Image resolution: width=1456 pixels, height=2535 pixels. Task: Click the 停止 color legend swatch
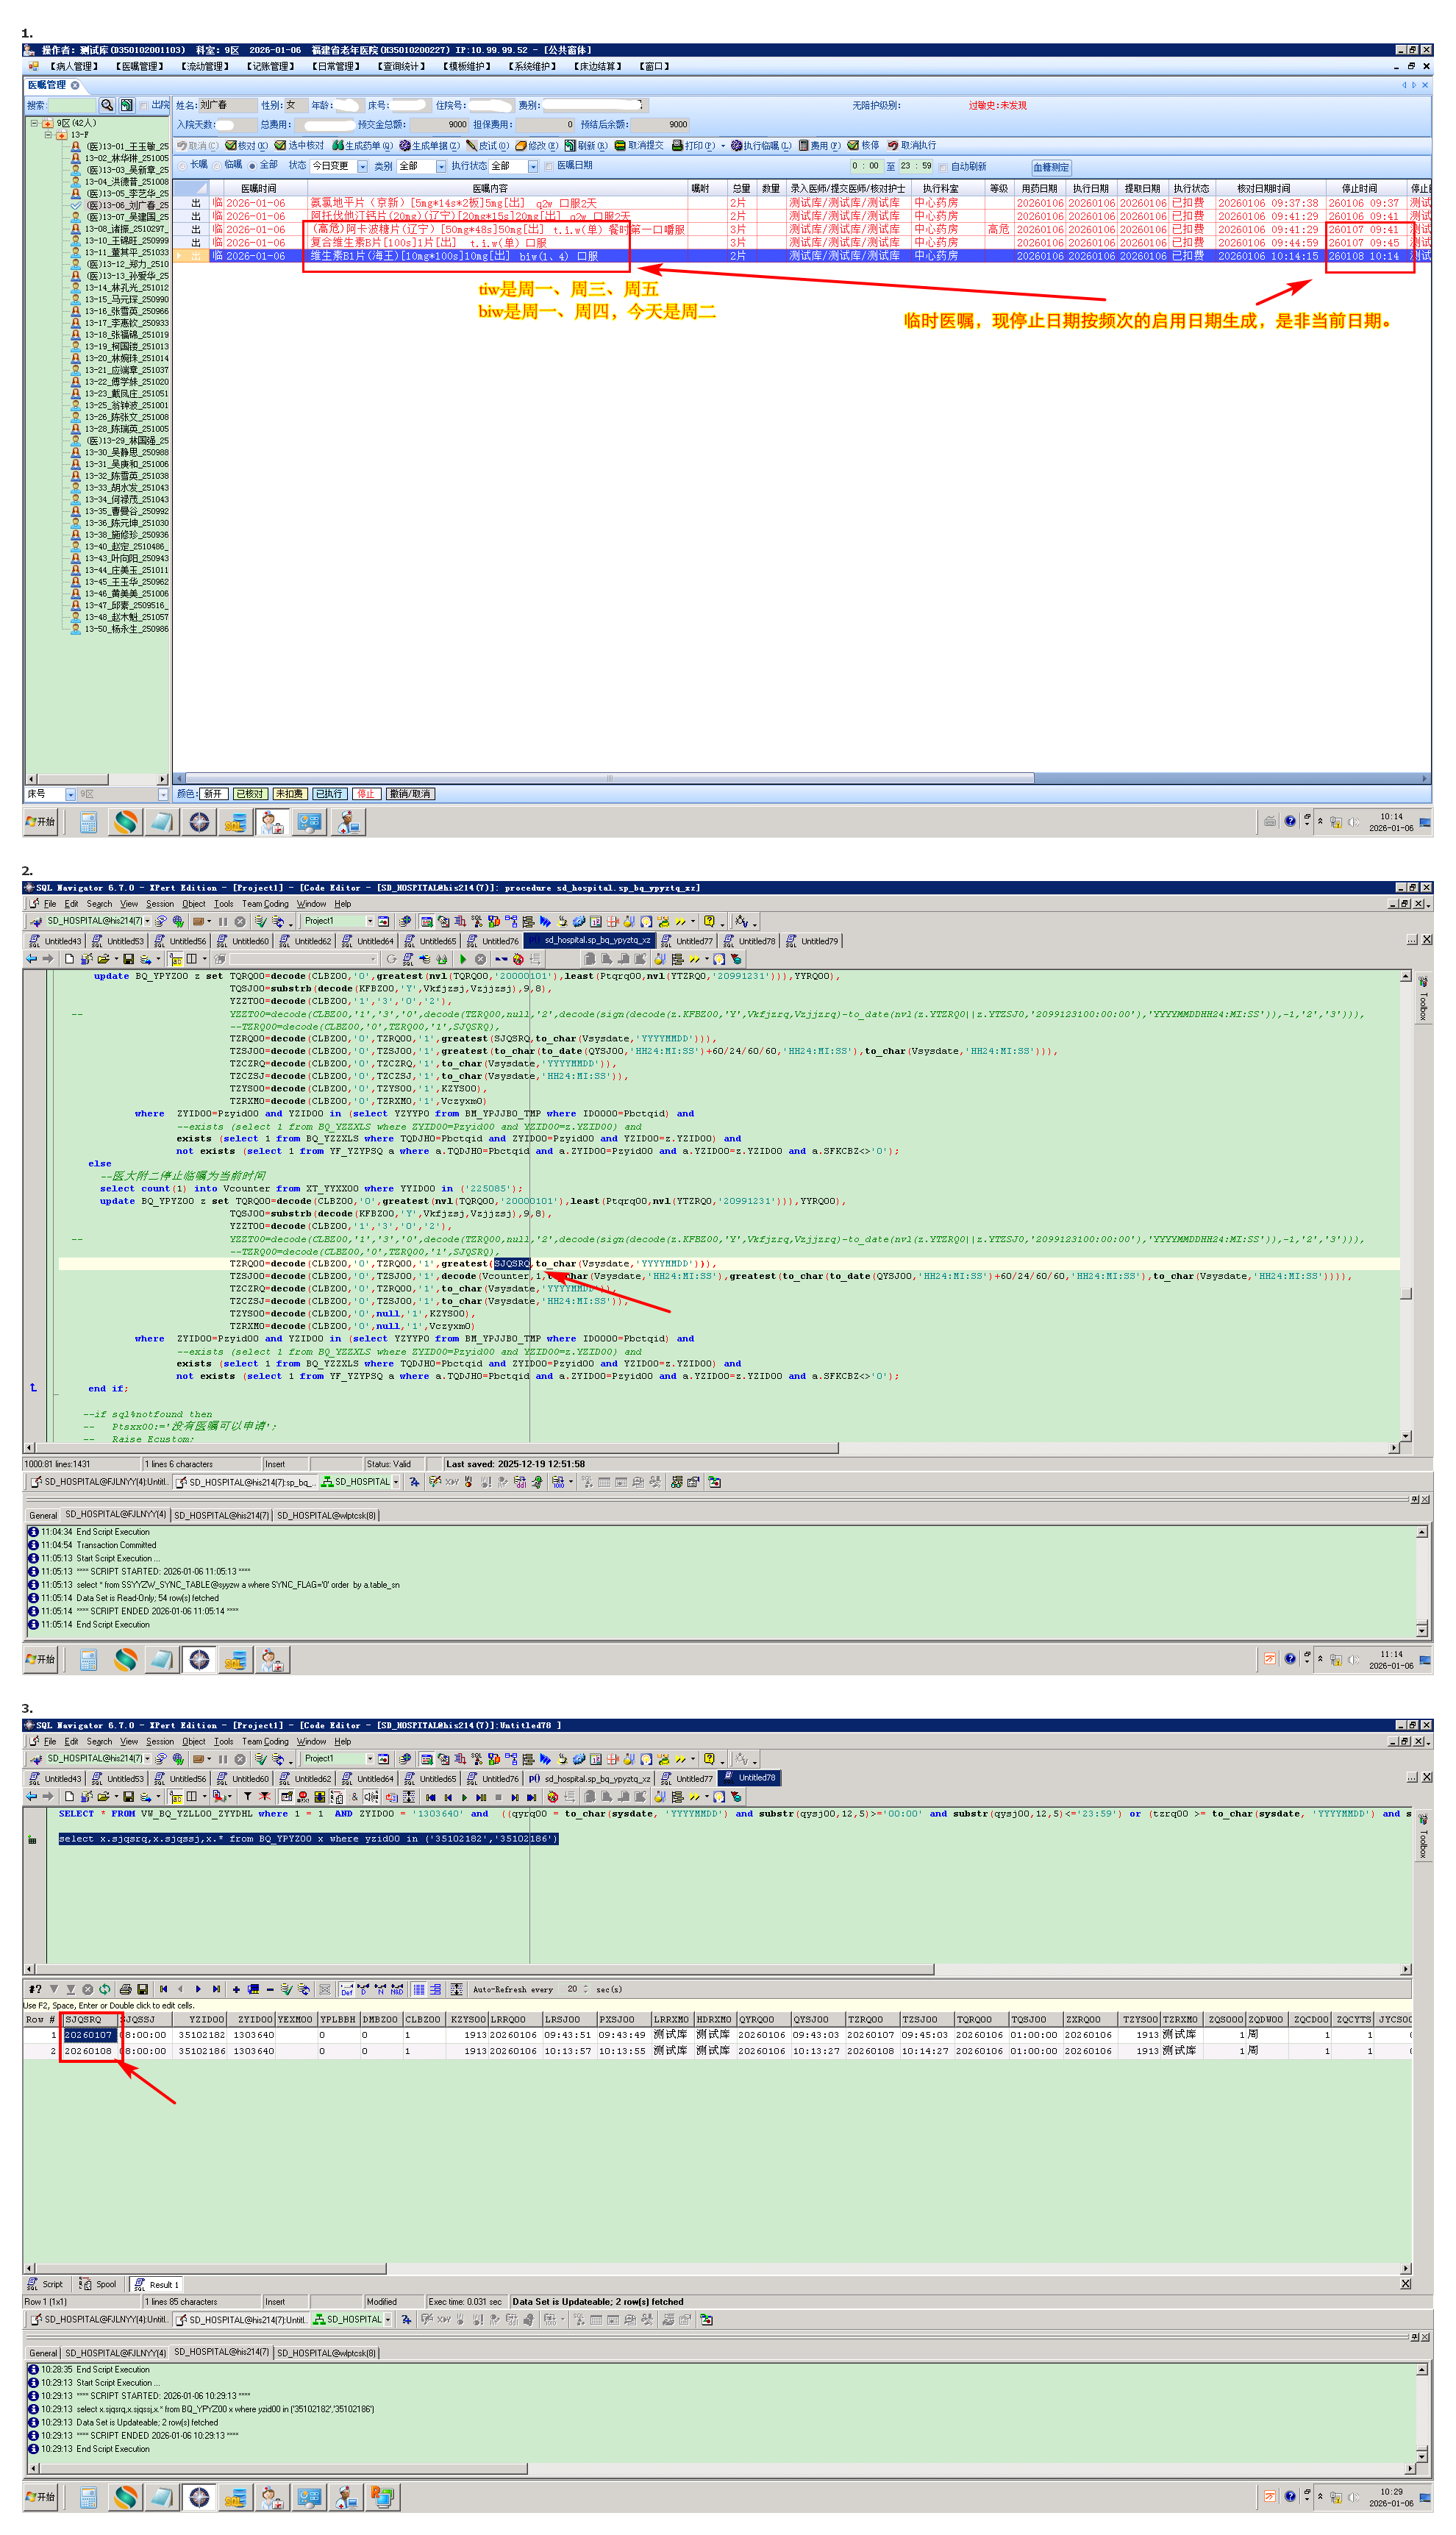coord(366,794)
